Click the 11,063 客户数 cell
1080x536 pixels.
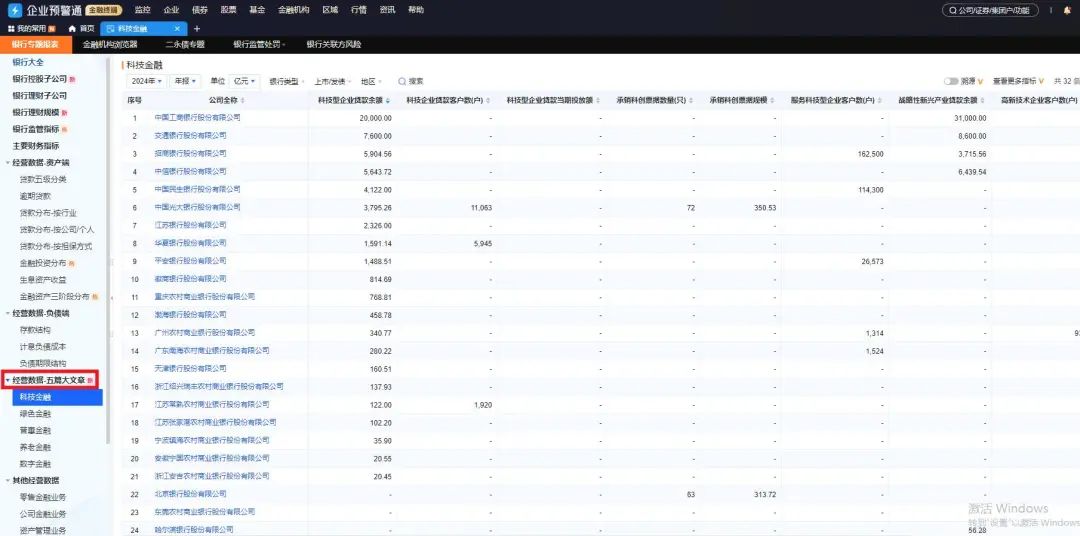point(481,207)
